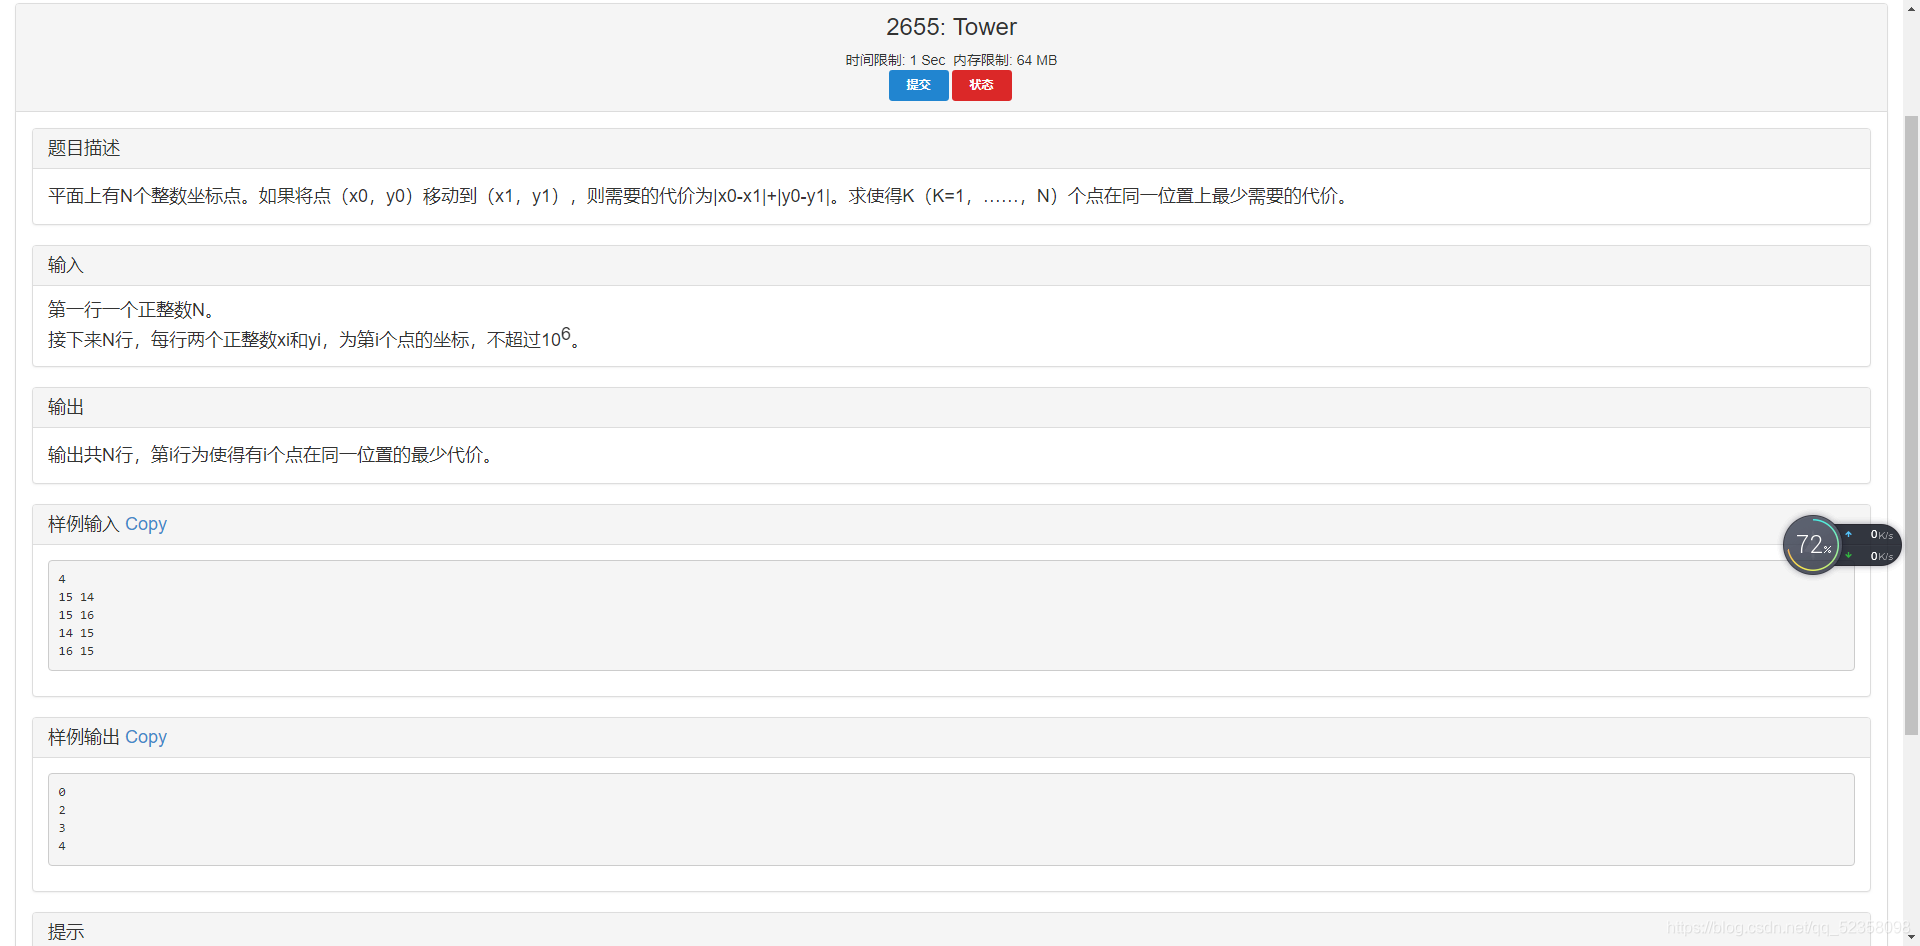Screen dimensions: 1920x946
Task: Click the 提交 submit button
Action: coord(917,85)
